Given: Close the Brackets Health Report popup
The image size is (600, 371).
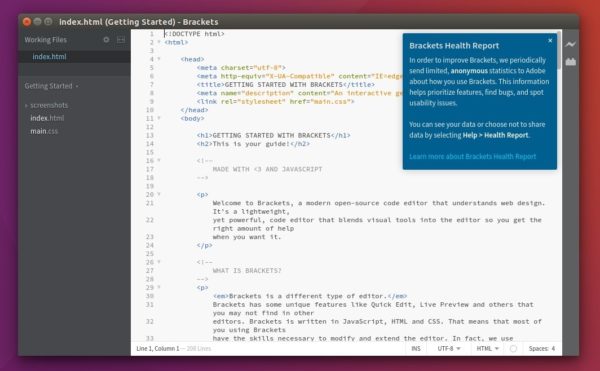Looking at the screenshot, I should 550,41.
